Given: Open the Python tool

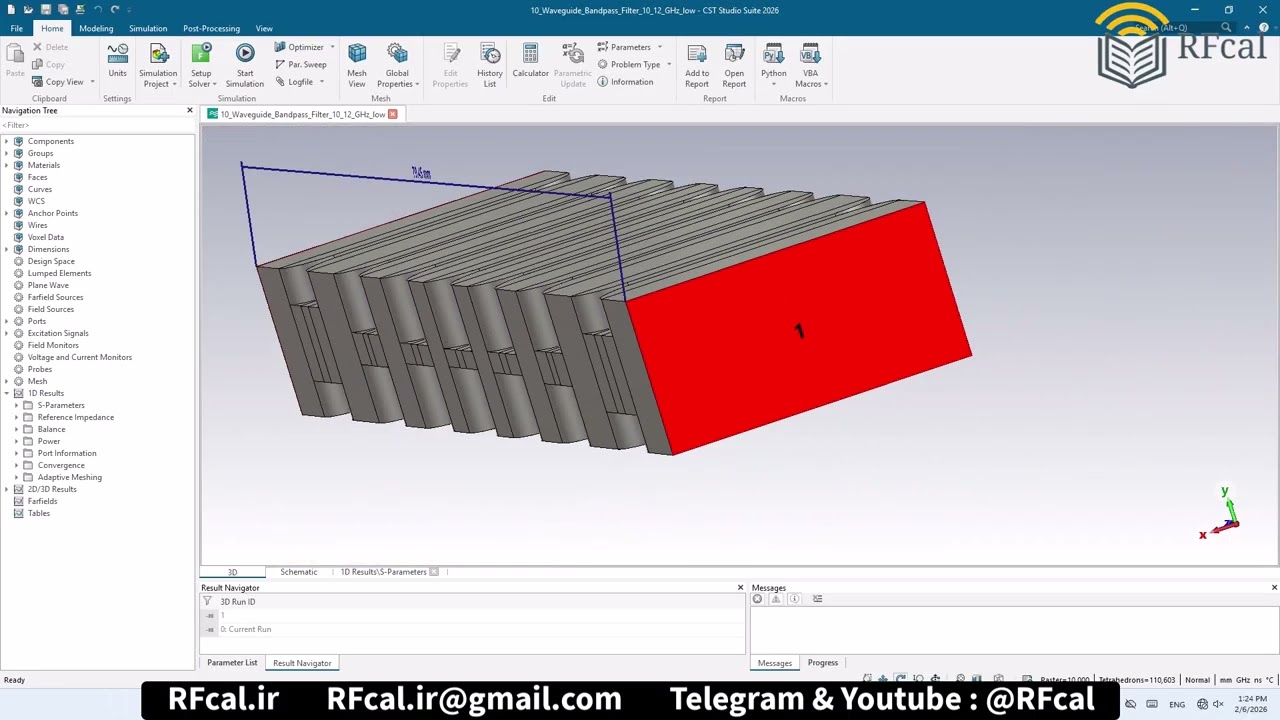Looking at the screenshot, I should click(773, 64).
